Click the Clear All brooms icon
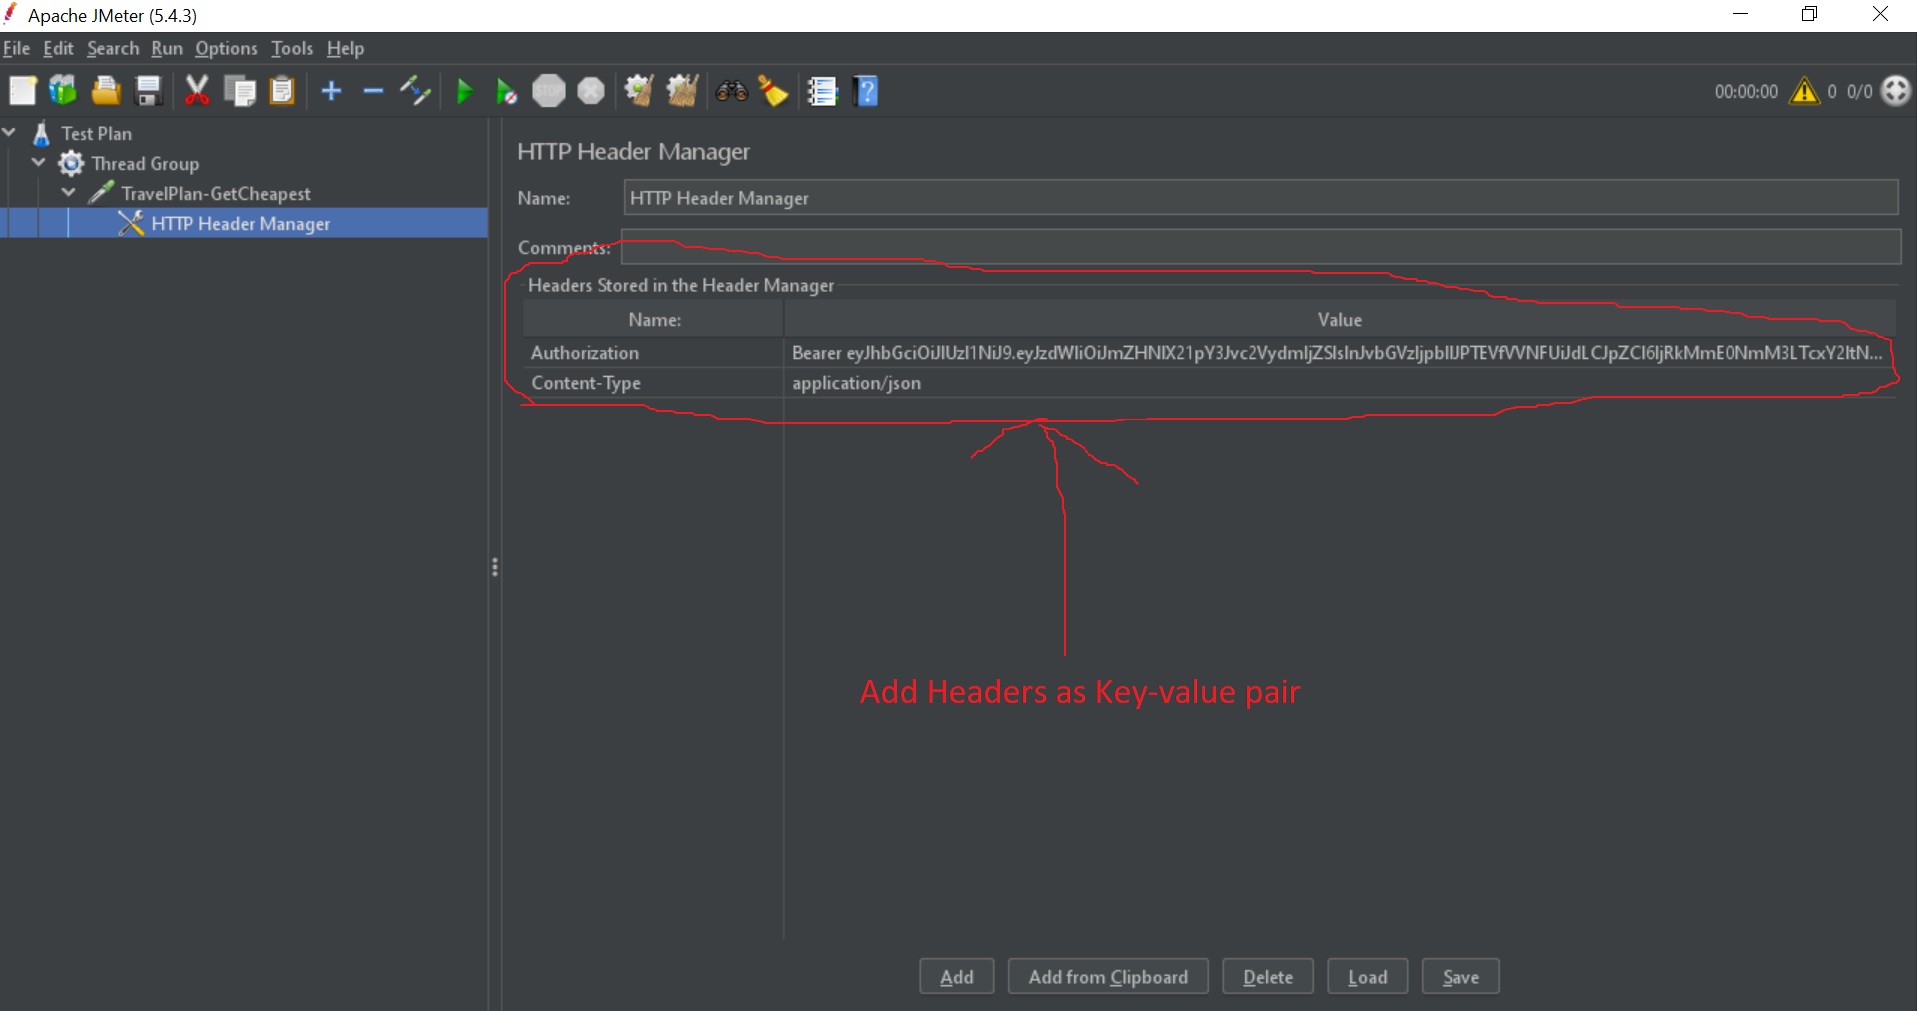1917x1011 pixels. [682, 91]
